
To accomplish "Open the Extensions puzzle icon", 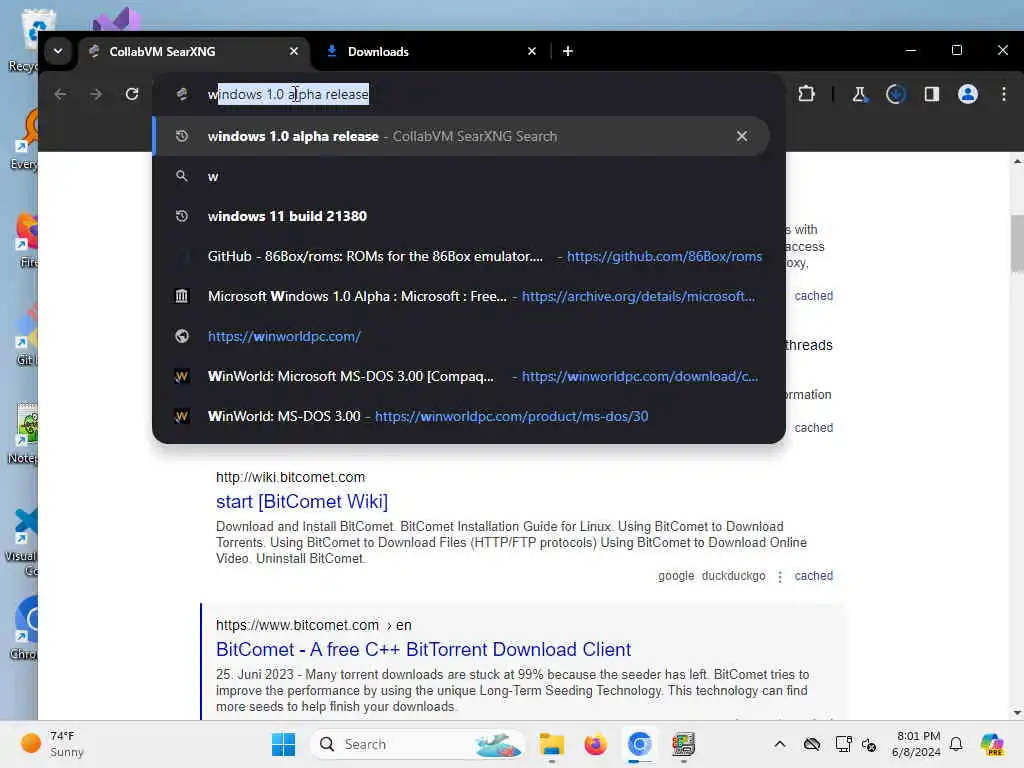I will coord(807,94).
